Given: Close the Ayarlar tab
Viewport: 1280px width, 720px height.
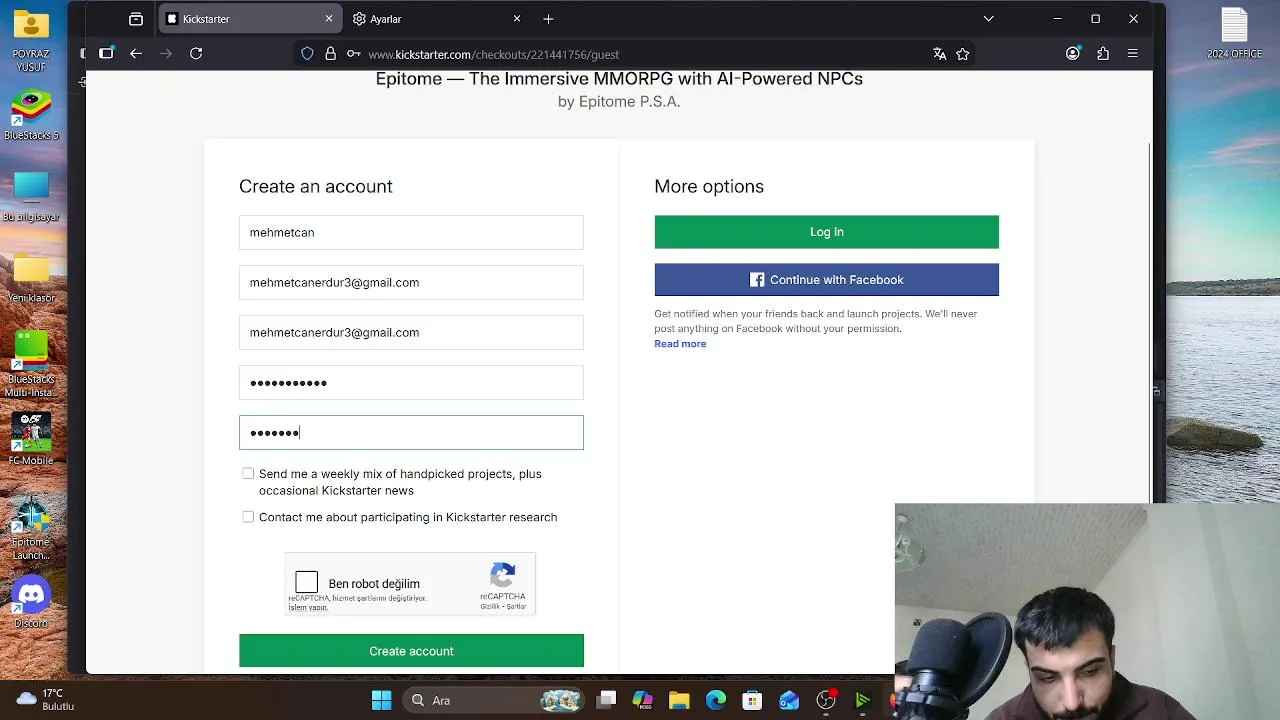Looking at the screenshot, I should tap(517, 19).
